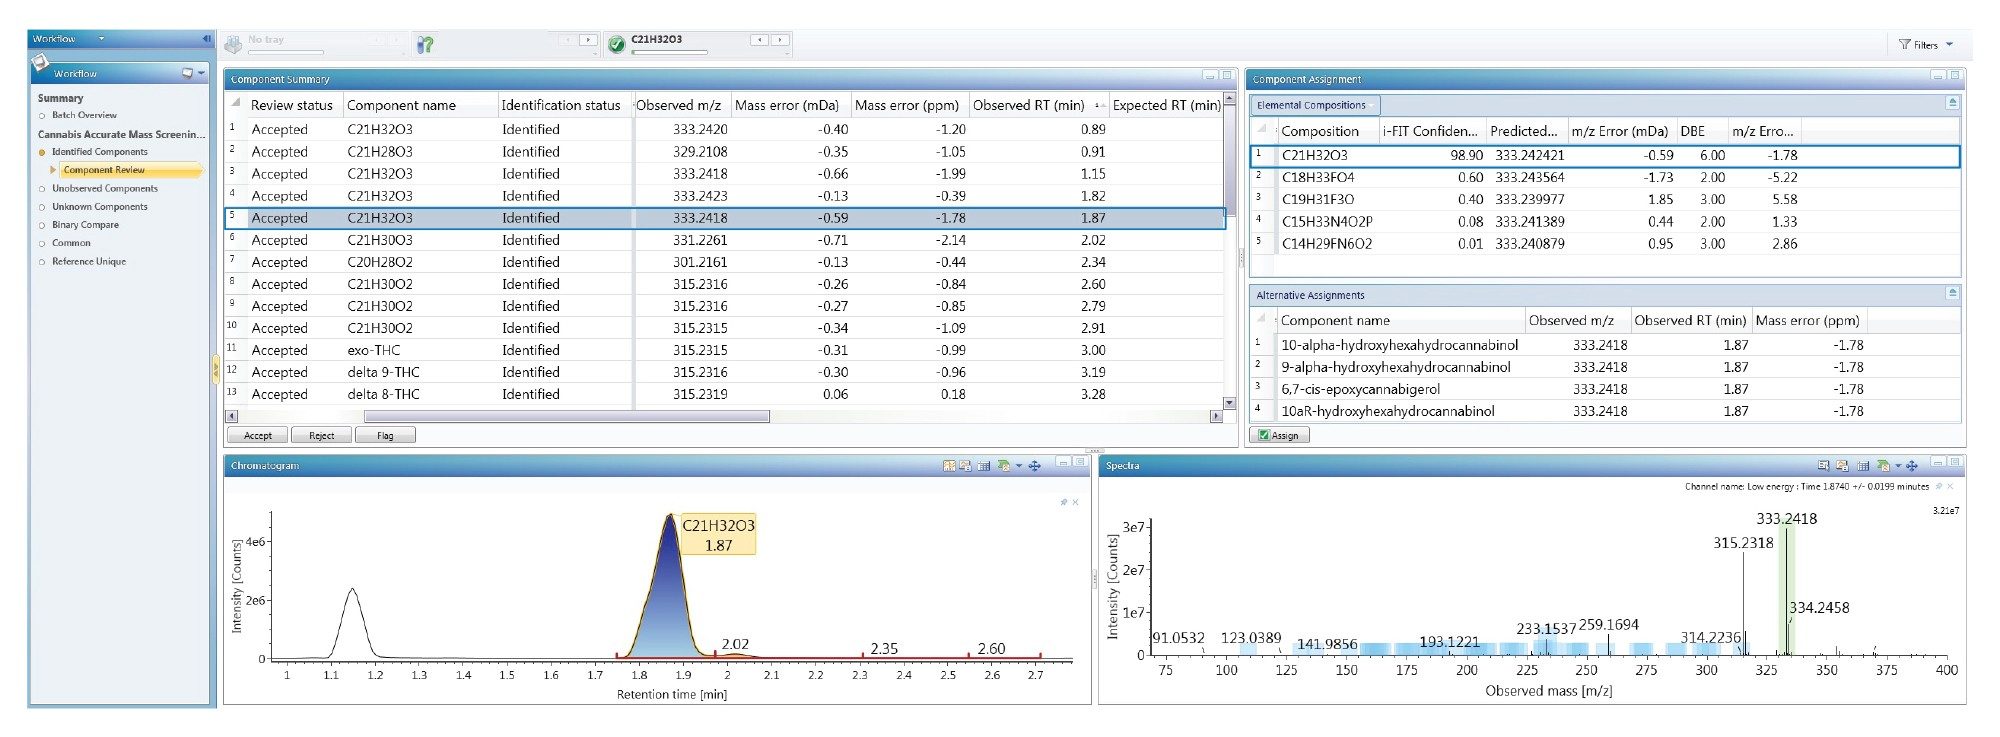Select Reference Unique workflow step
The image size is (2000, 737).
pos(89,262)
